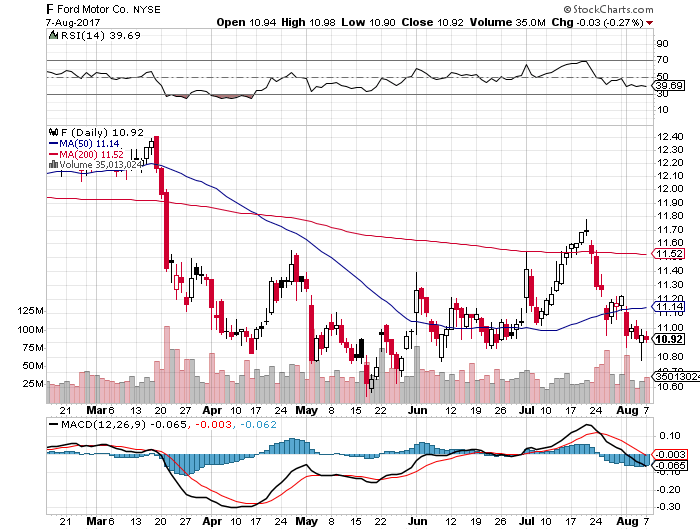Click May on the bottom MACD date axis

(x=307, y=521)
